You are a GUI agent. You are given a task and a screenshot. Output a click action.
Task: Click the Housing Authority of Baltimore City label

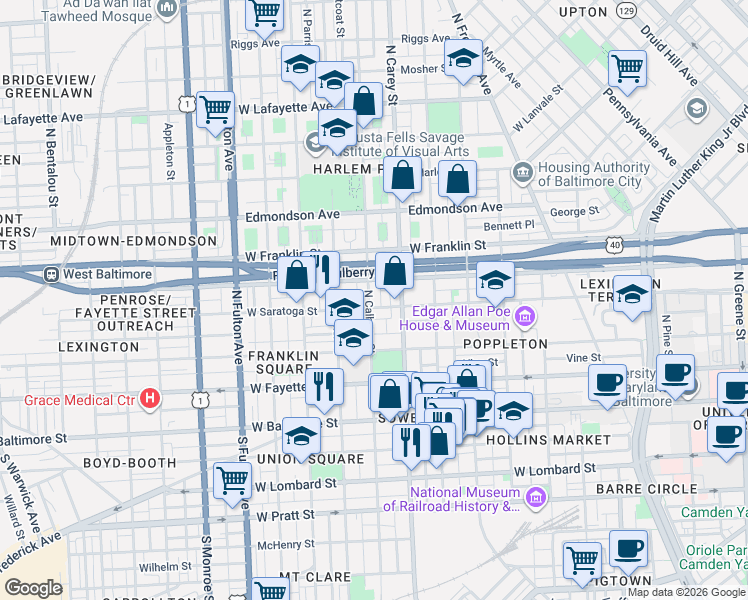[x=594, y=175]
